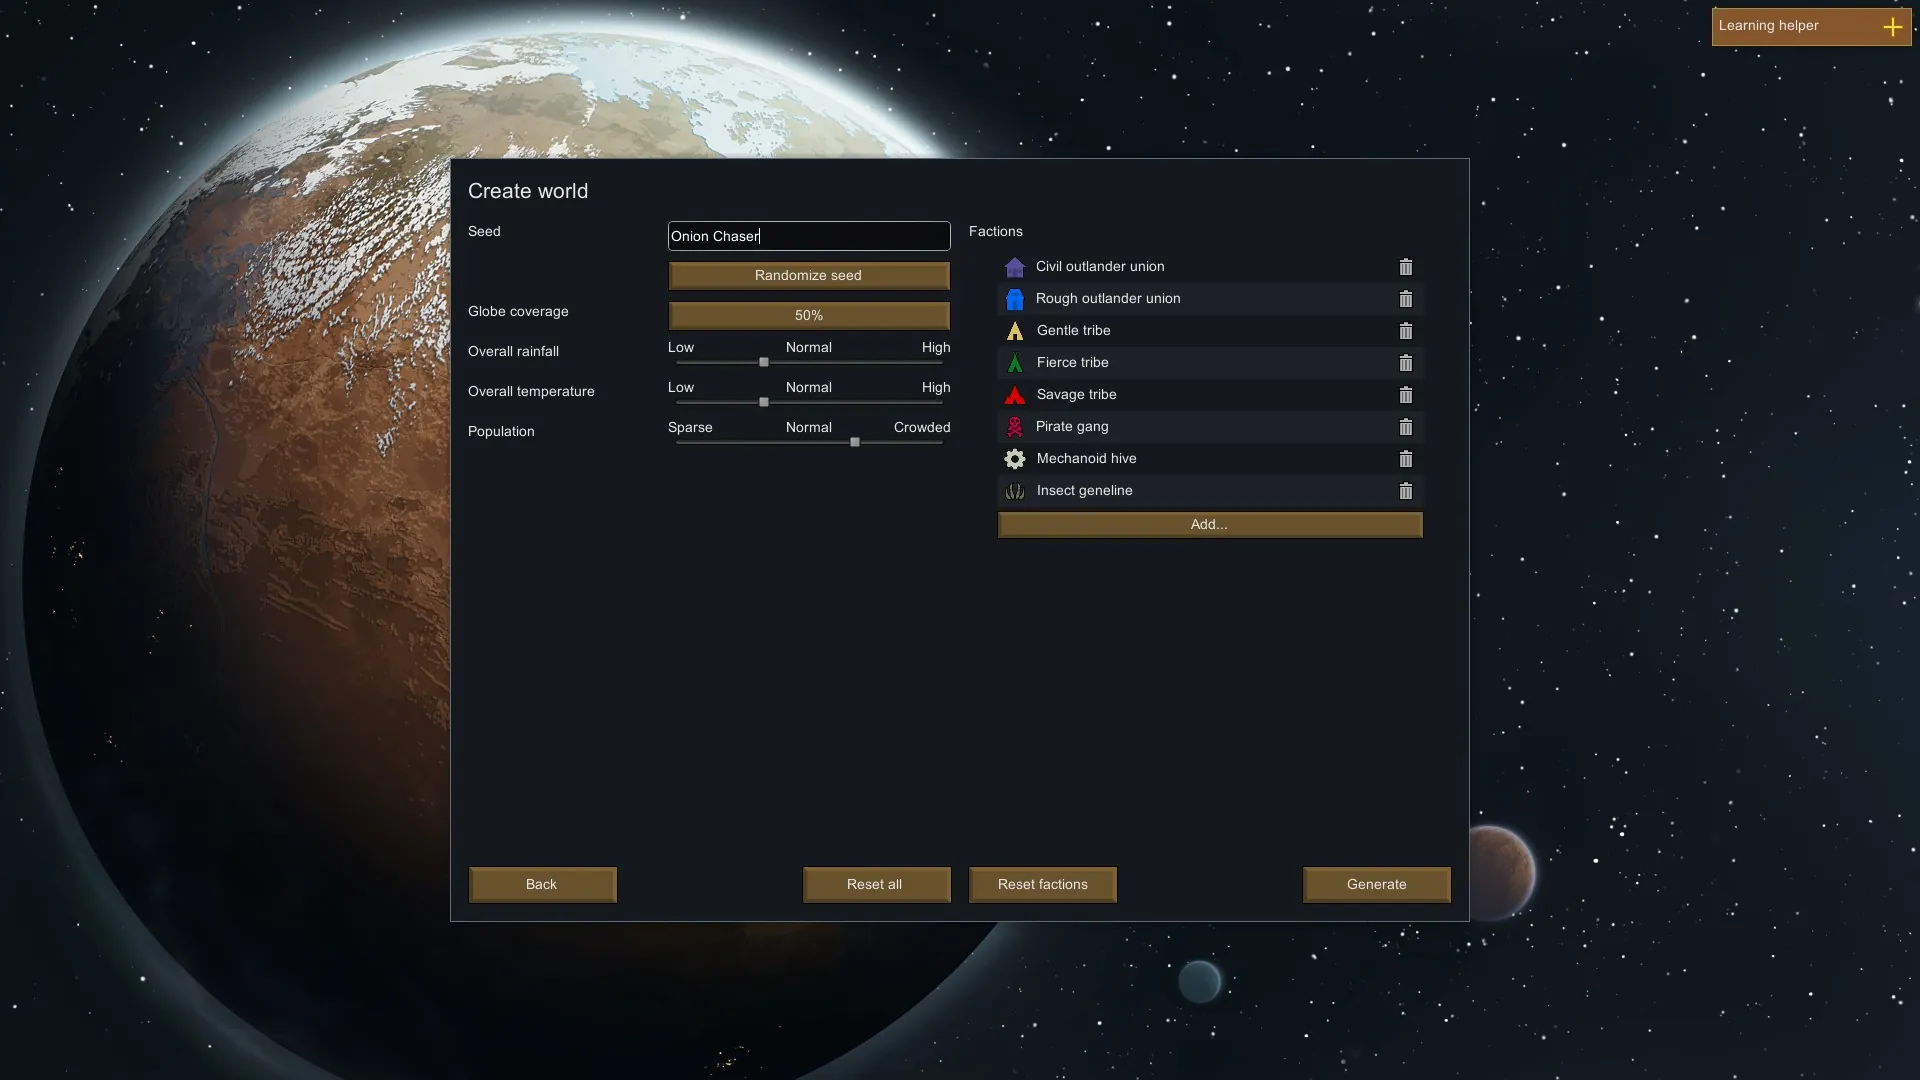Open the Globe coverage 50% selector
The height and width of the screenshot is (1080, 1920).
tap(808, 315)
